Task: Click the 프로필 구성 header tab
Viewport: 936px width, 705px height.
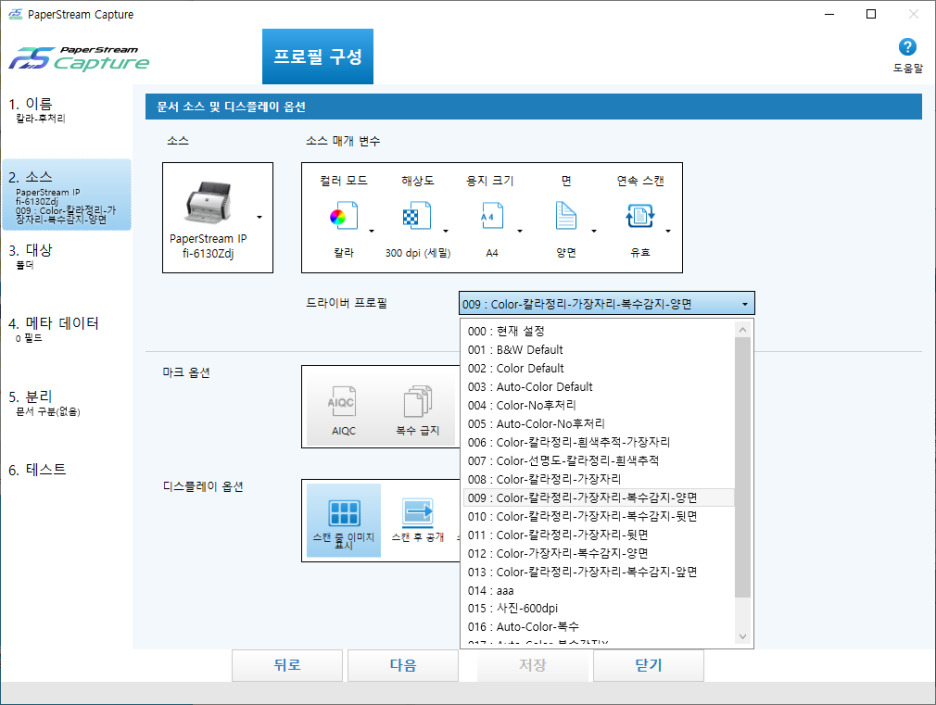Action: pos(318,57)
